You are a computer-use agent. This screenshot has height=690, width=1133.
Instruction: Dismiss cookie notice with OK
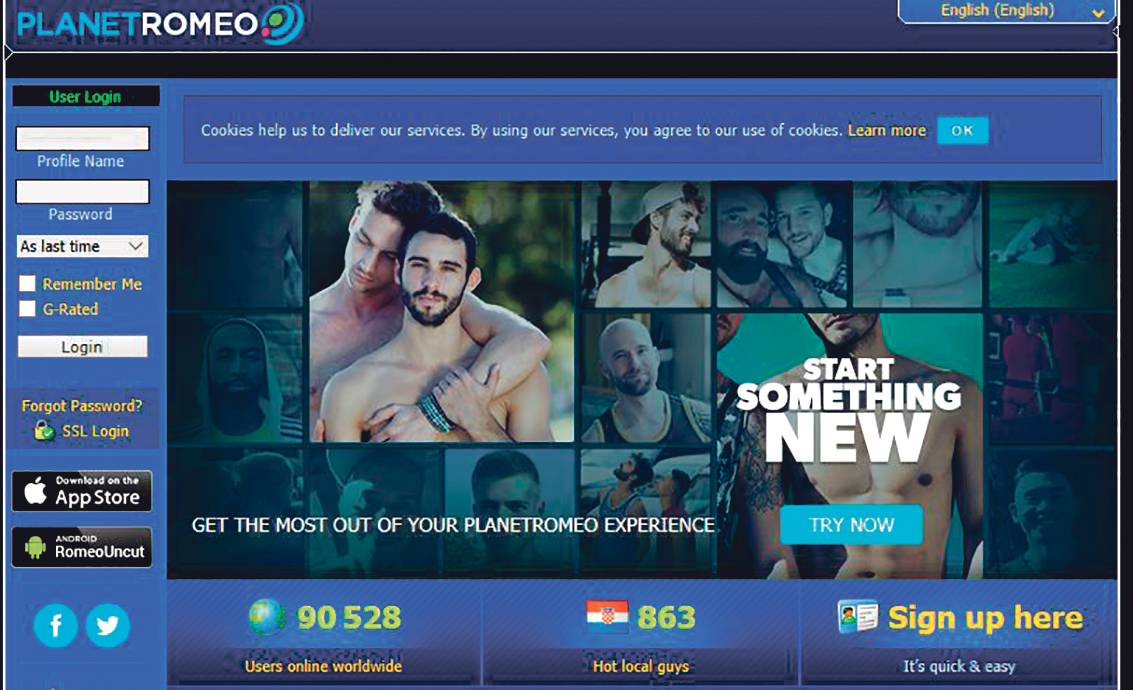coord(962,131)
